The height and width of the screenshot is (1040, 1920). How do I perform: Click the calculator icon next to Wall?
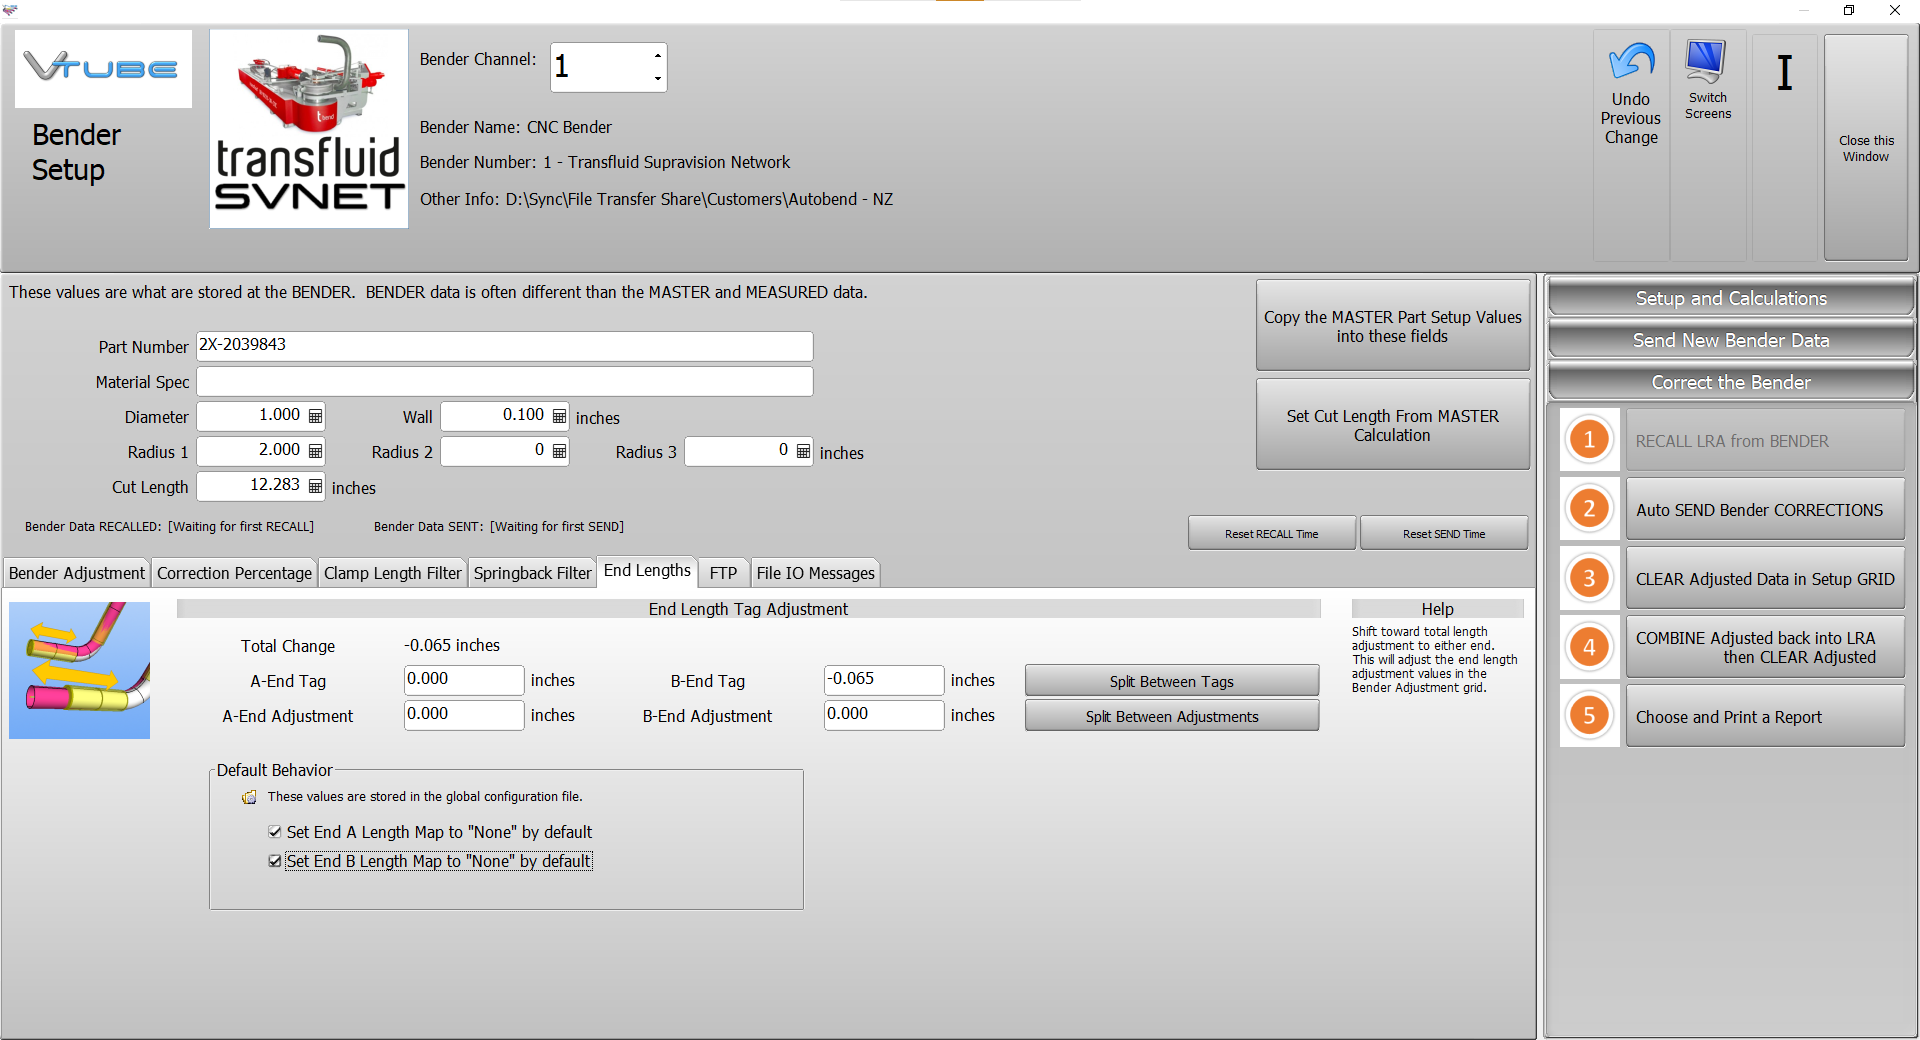pos(560,416)
